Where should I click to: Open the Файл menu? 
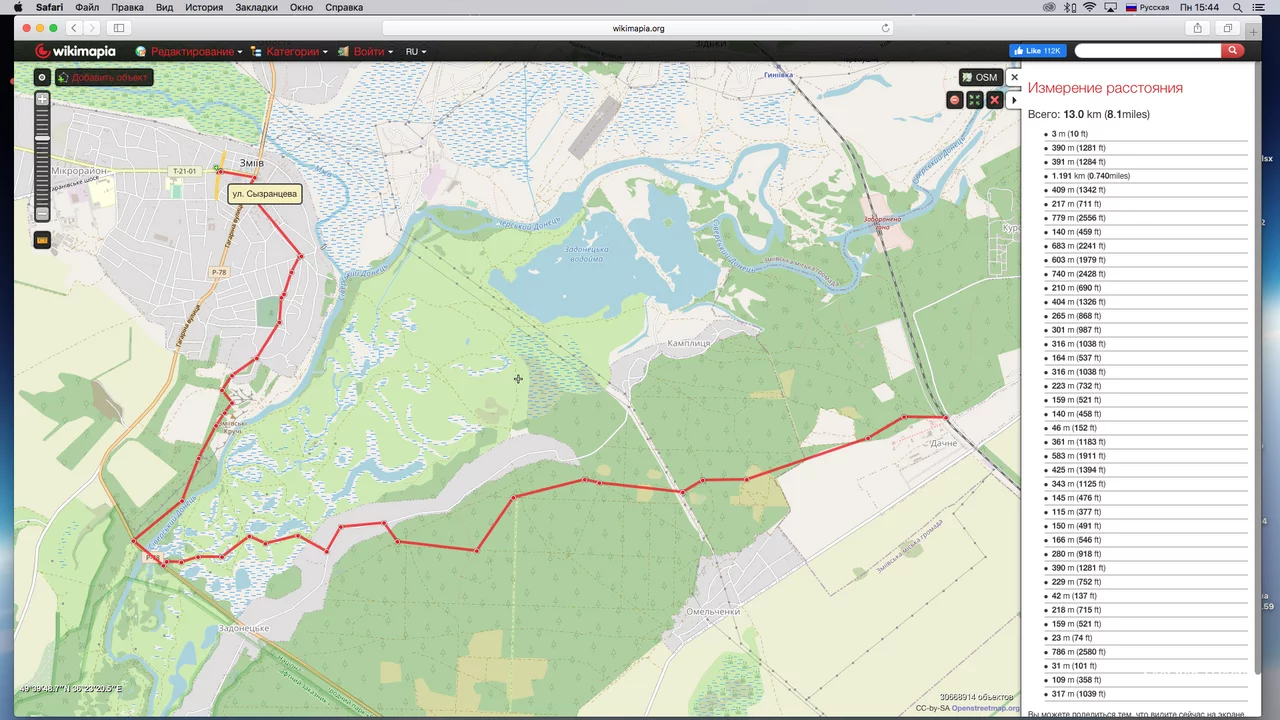pos(87,7)
